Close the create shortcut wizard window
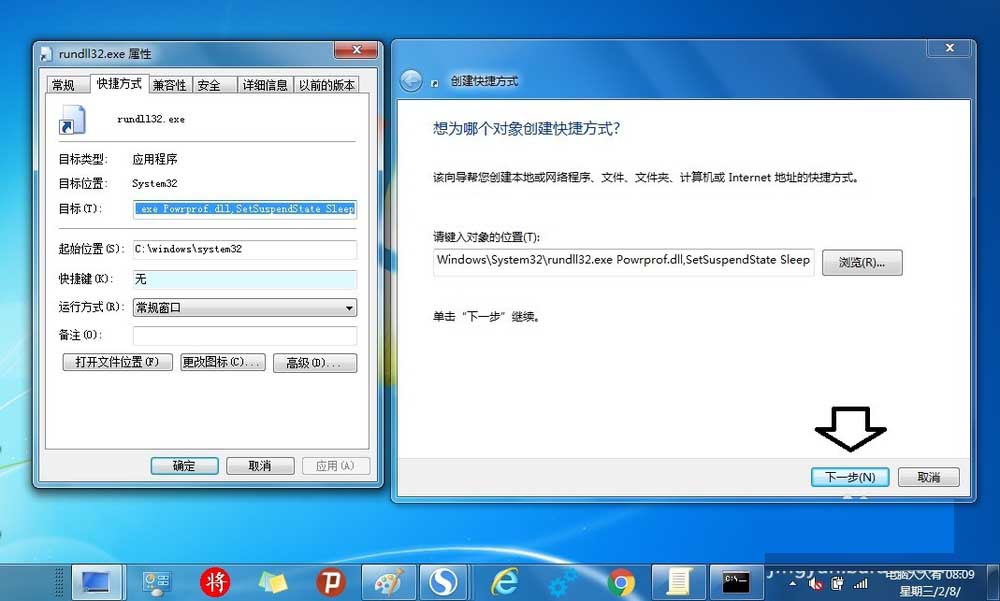The width and height of the screenshot is (1000, 601). coord(950,48)
